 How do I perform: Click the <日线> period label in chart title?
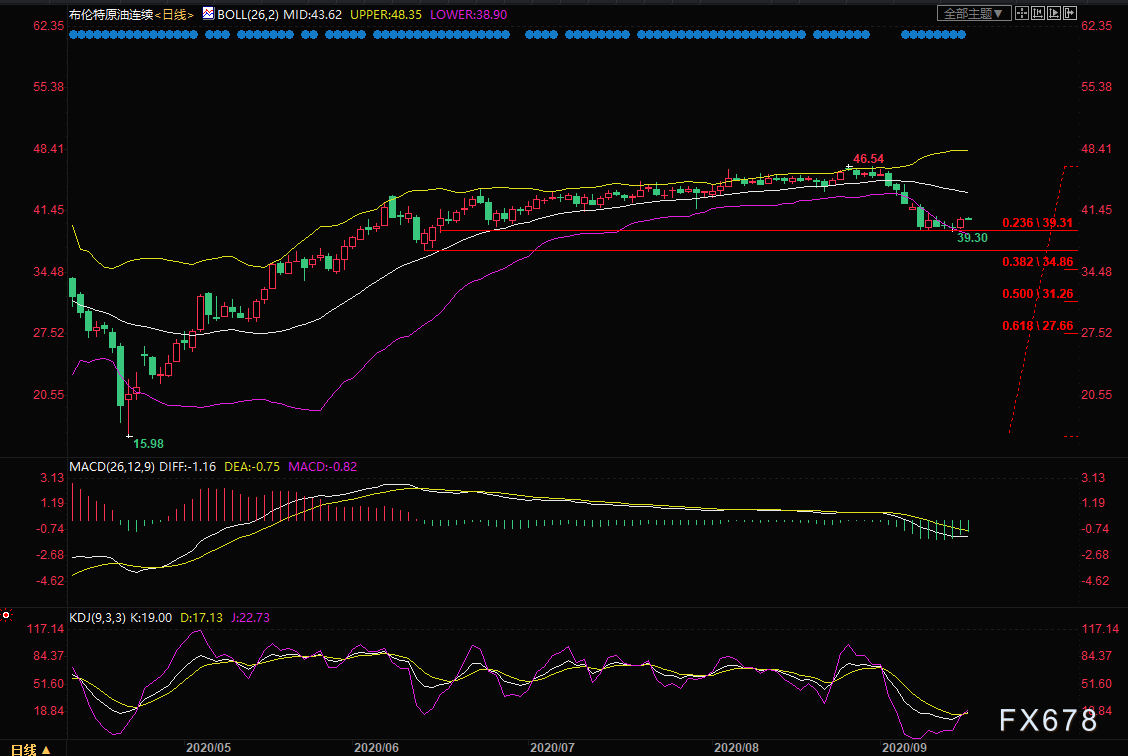(172, 14)
